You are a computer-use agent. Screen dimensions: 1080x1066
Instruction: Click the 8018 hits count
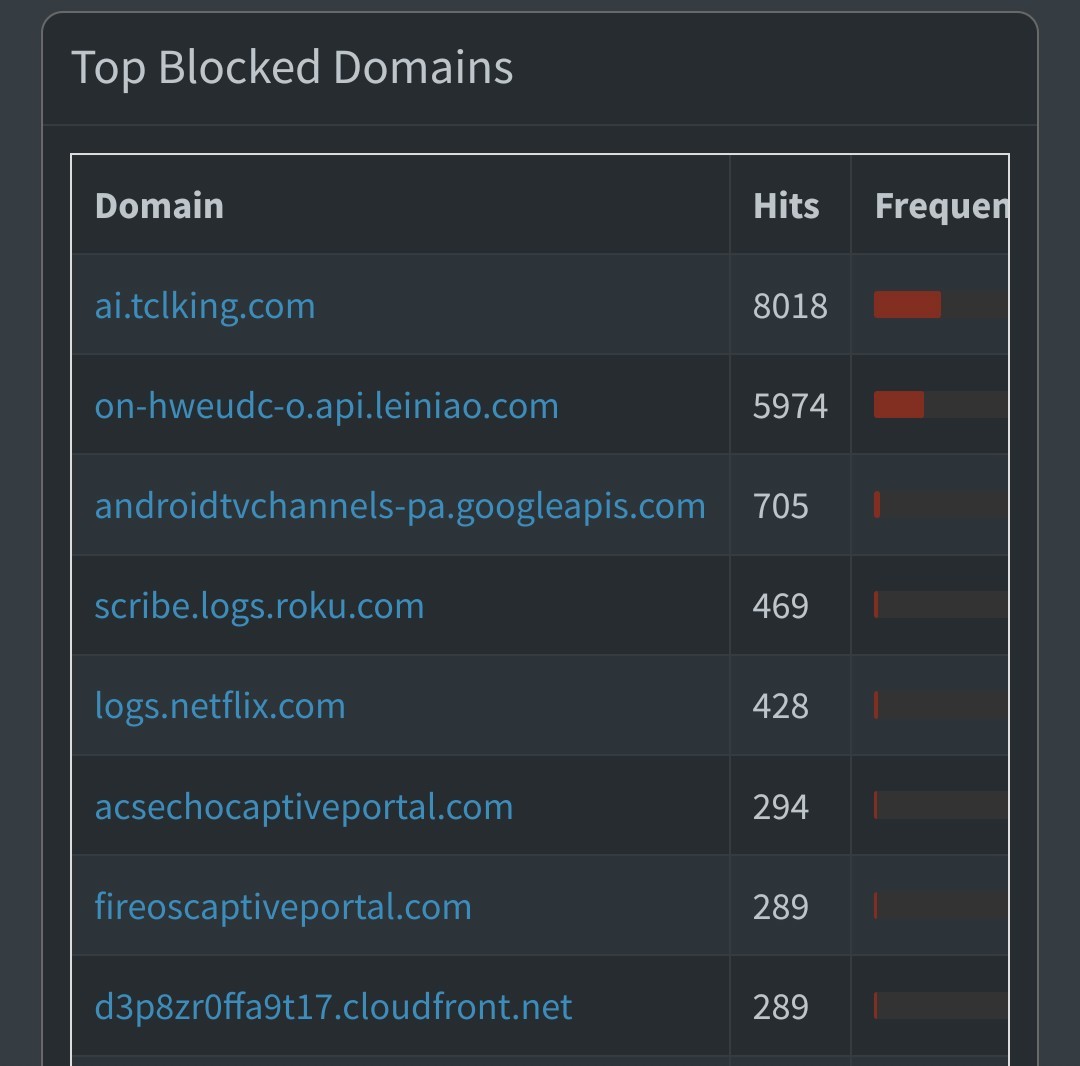790,305
